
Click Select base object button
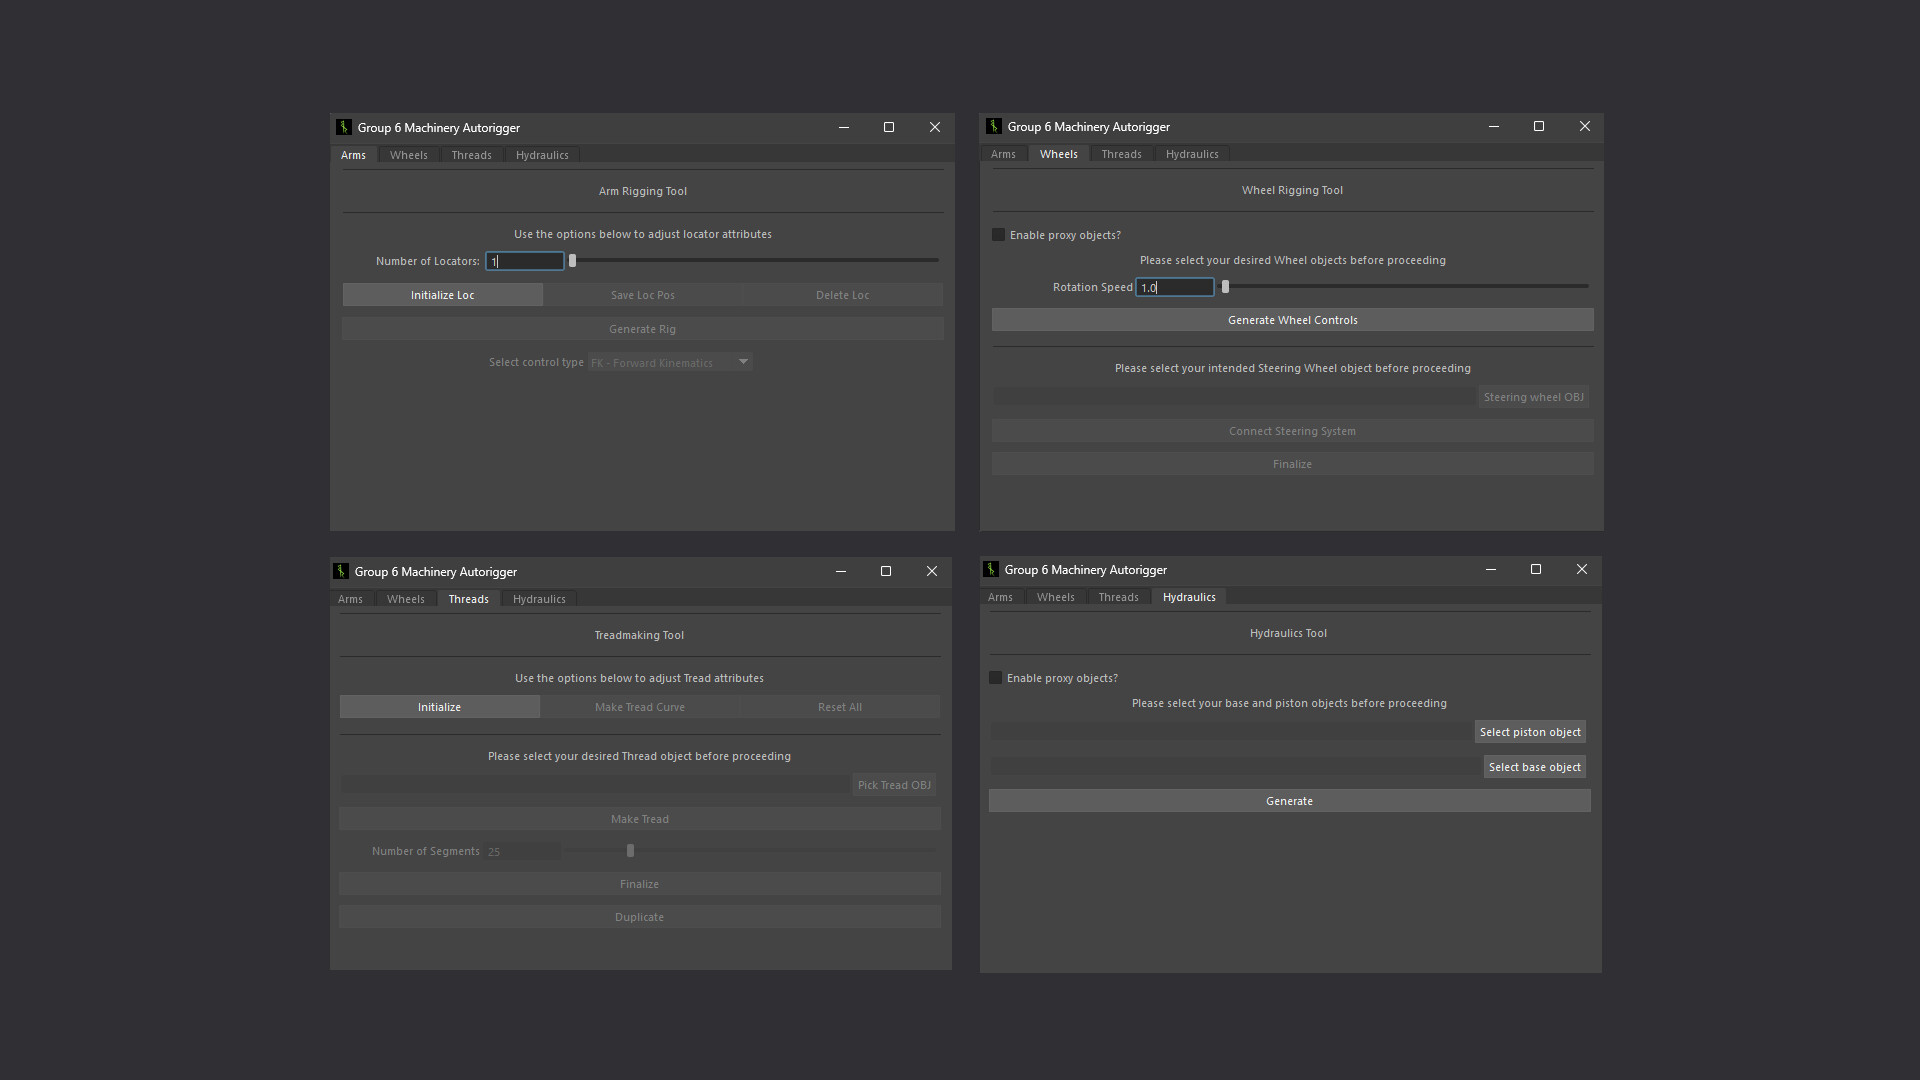1534,767
